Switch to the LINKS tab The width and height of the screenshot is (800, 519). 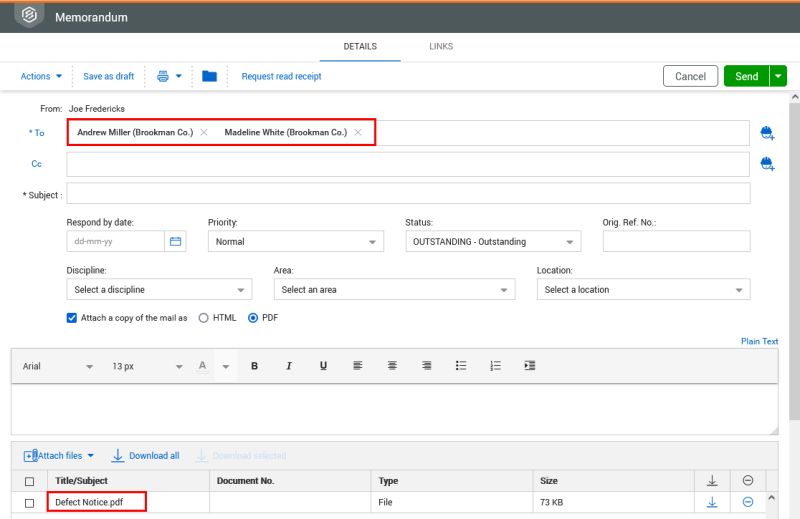(441, 46)
